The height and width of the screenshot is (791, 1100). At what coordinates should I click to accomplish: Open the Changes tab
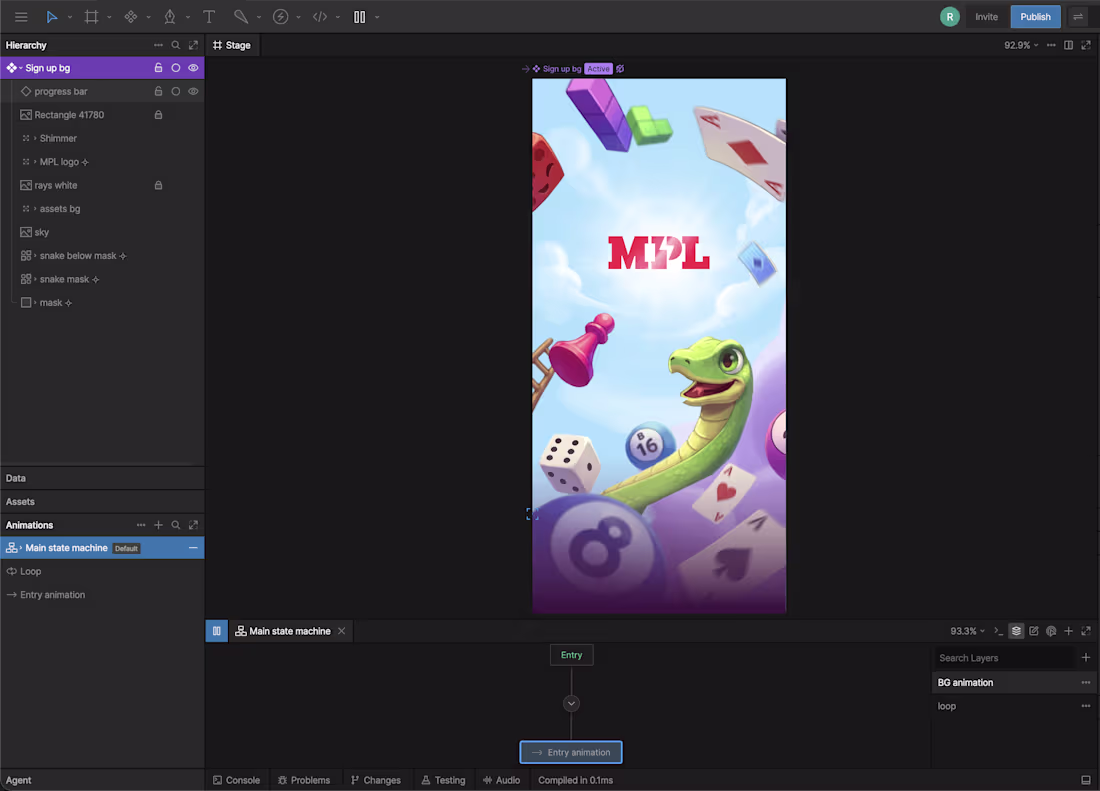pyautogui.click(x=375, y=780)
